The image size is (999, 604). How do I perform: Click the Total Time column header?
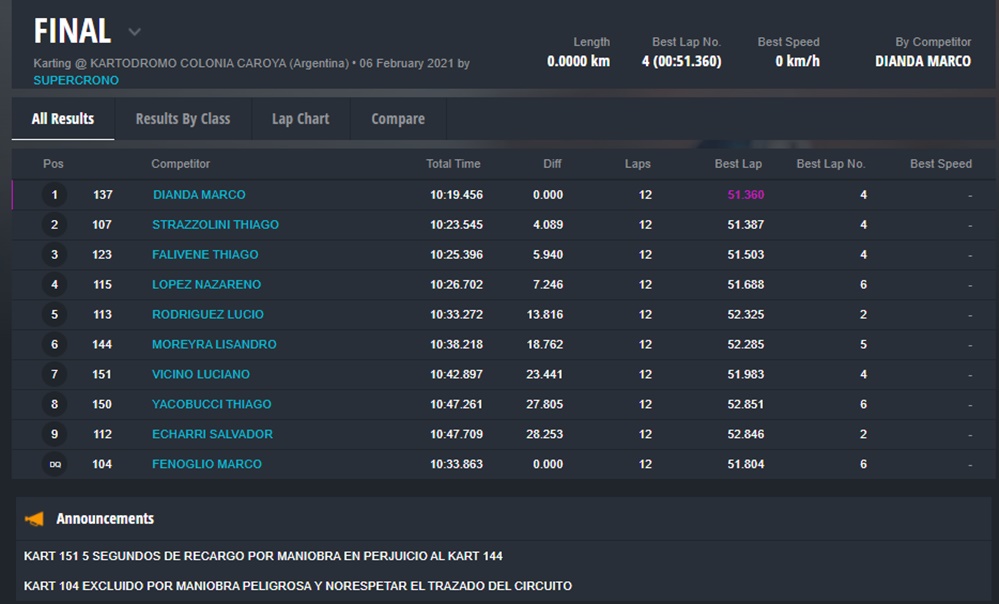[x=453, y=164]
